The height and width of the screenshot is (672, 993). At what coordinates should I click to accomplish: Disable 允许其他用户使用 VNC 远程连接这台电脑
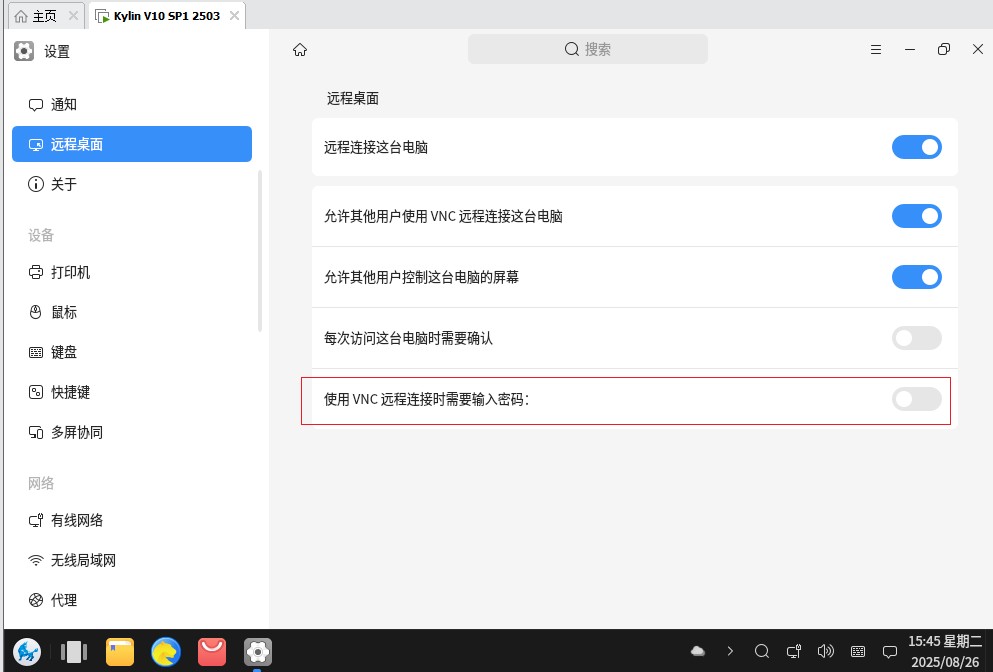[x=916, y=216]
